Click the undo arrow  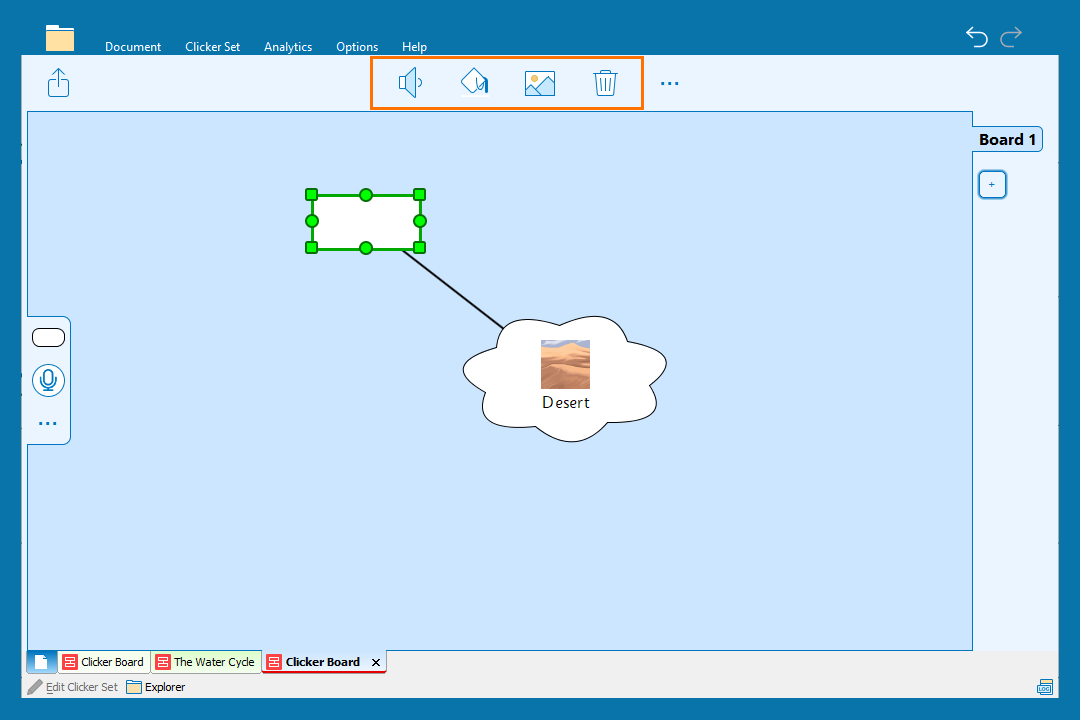(x=977, y=37)
